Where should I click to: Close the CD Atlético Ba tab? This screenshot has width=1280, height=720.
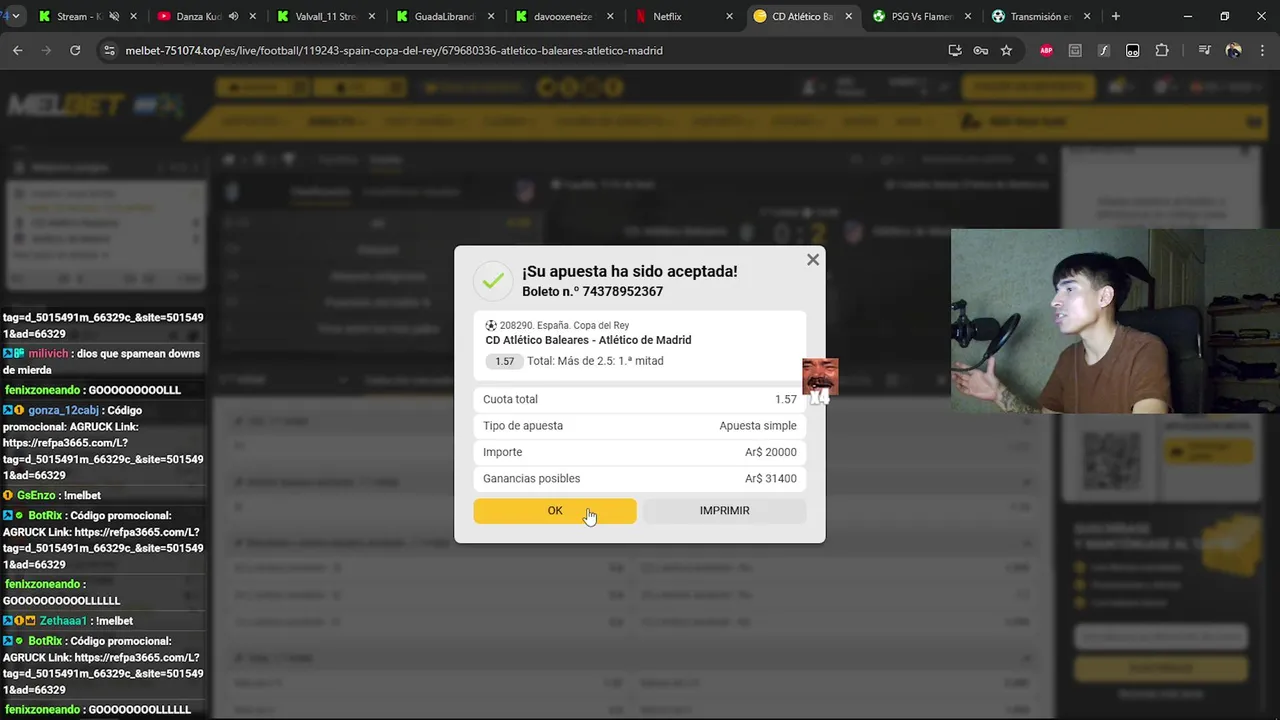849,16
